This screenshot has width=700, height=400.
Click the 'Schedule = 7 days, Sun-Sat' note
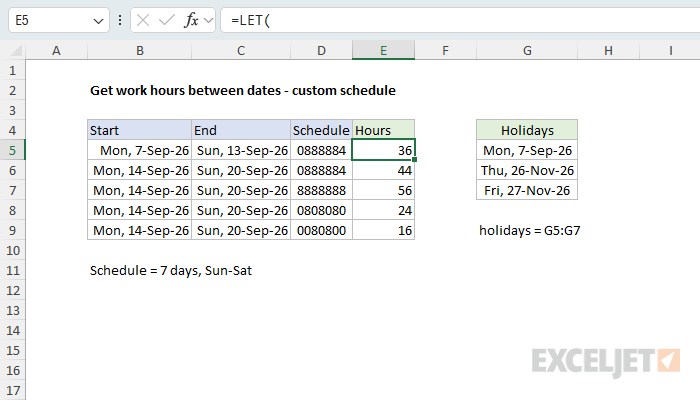tap(171, 271)
